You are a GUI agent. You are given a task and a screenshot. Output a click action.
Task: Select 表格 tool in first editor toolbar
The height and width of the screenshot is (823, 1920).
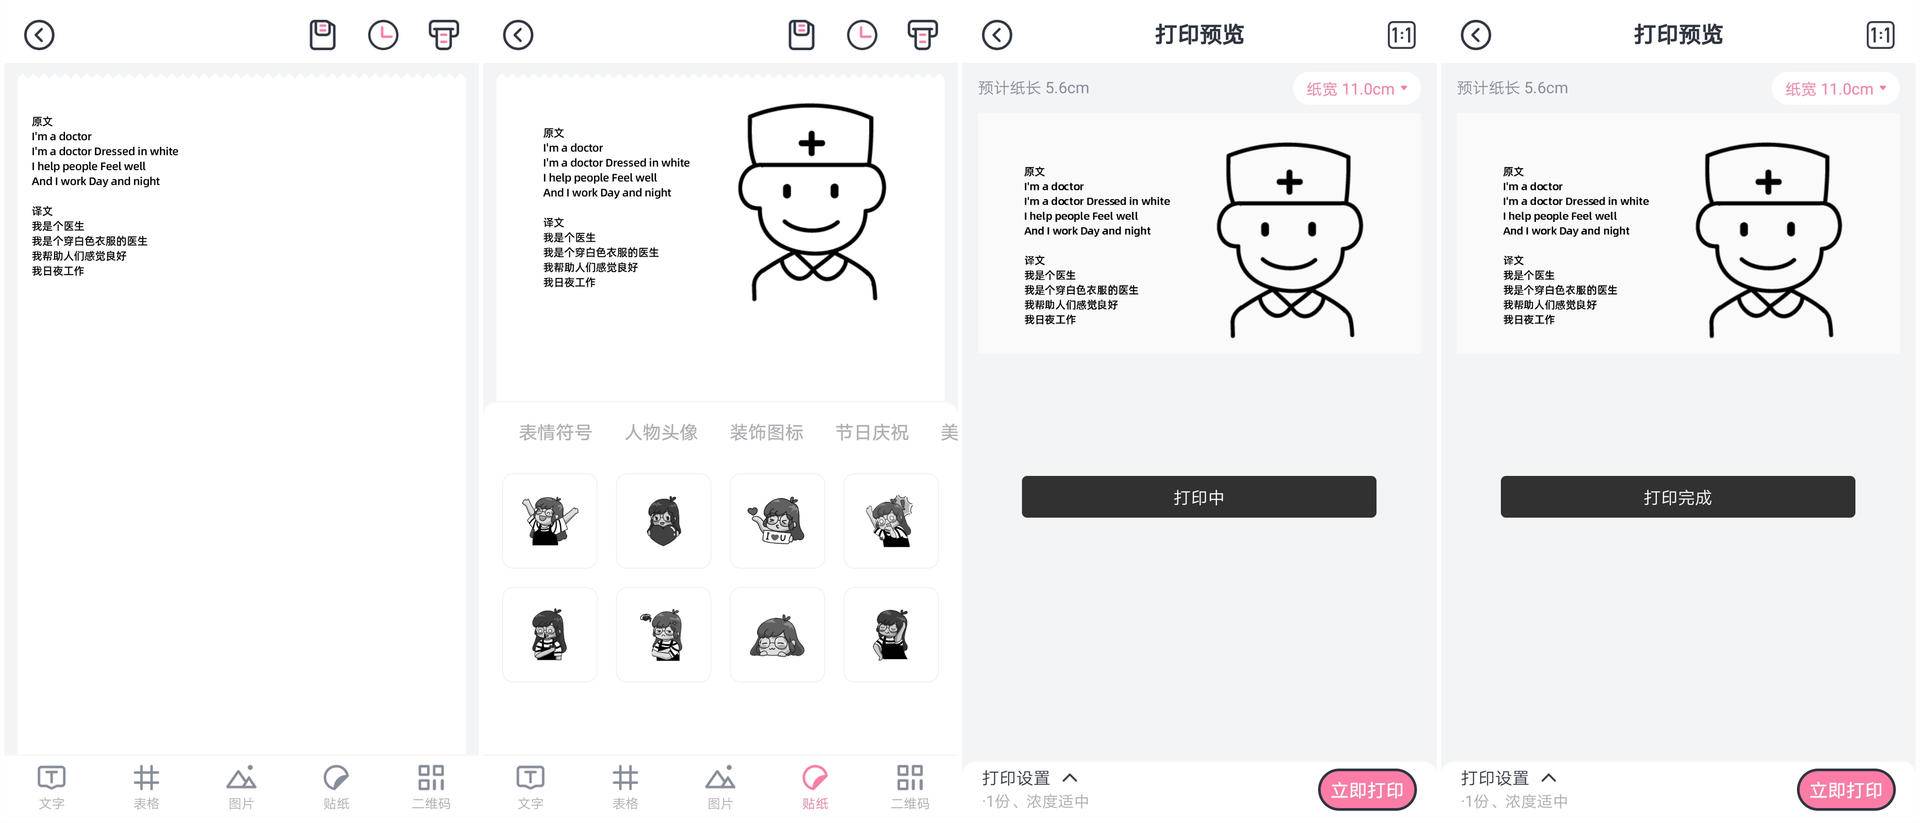(146, 787)
